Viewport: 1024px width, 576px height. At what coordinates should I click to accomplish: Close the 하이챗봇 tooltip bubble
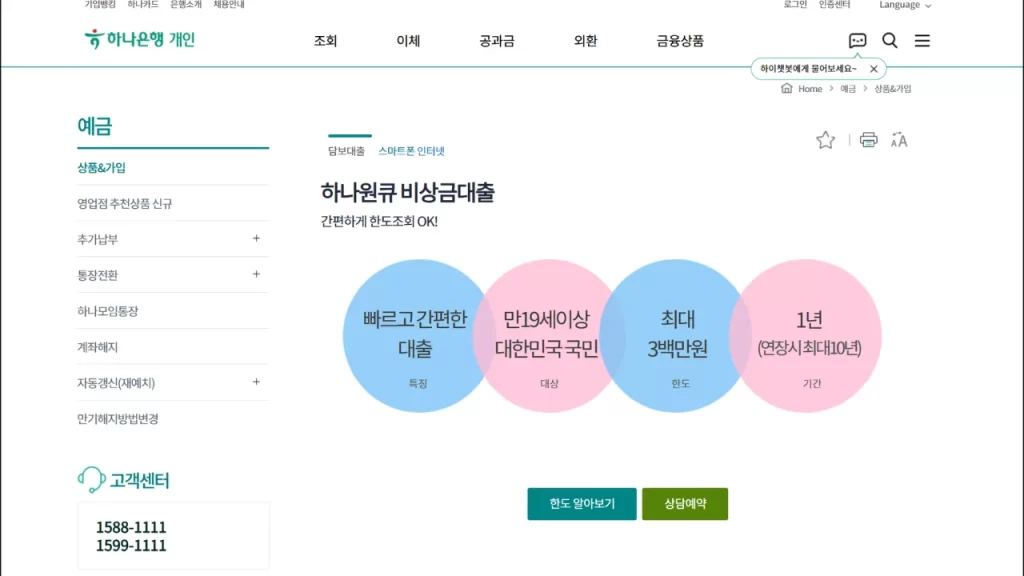(x=873, y=69)
